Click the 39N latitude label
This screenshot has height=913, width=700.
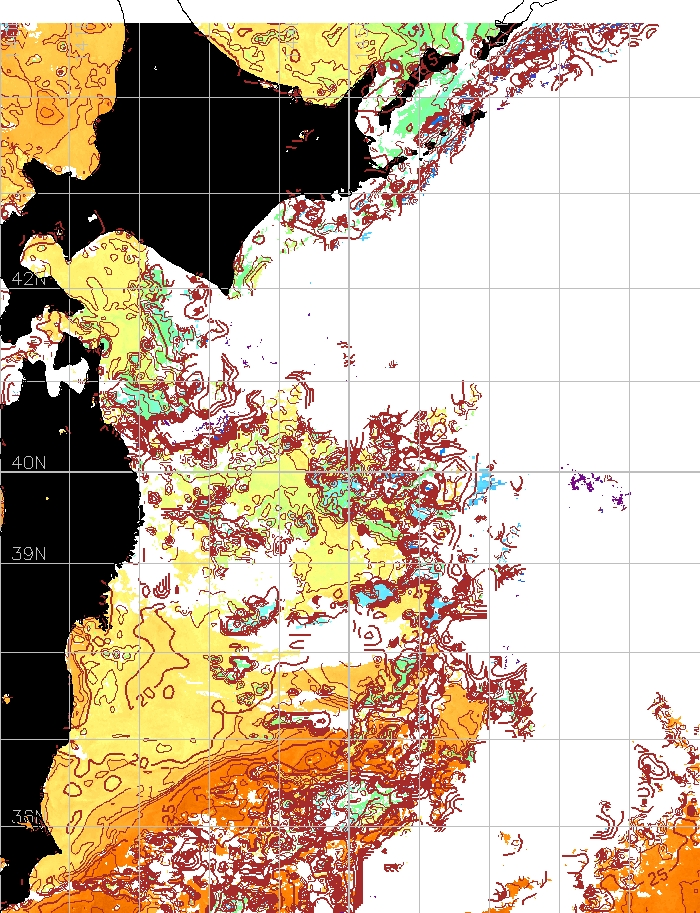click(29, 554)
